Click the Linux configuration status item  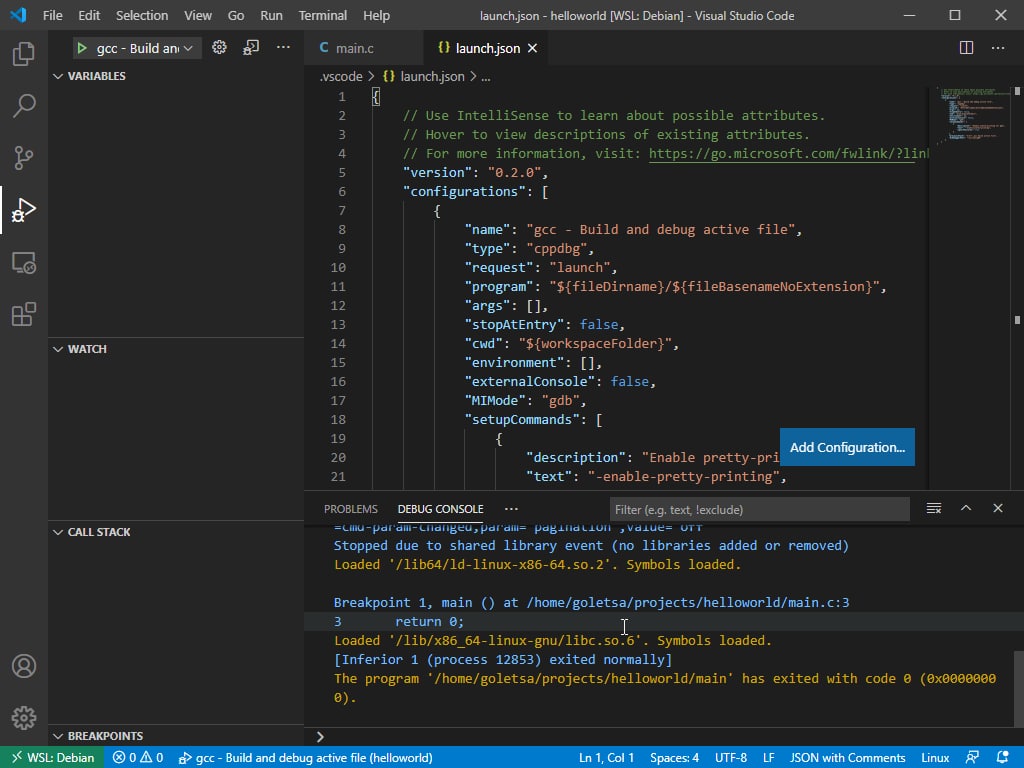coord(935,758)
